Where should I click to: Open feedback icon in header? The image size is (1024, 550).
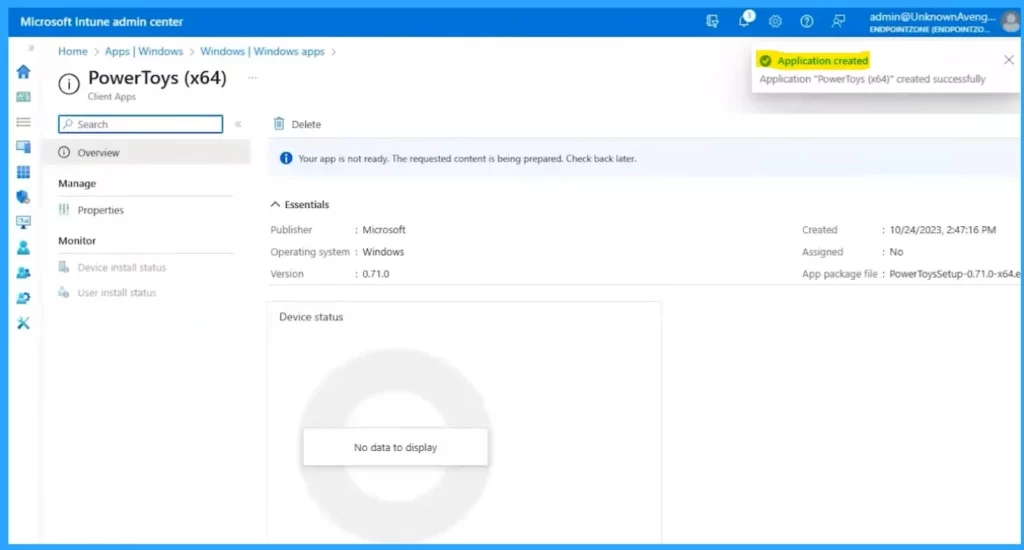pyautogui.click(x=838, y=21)
